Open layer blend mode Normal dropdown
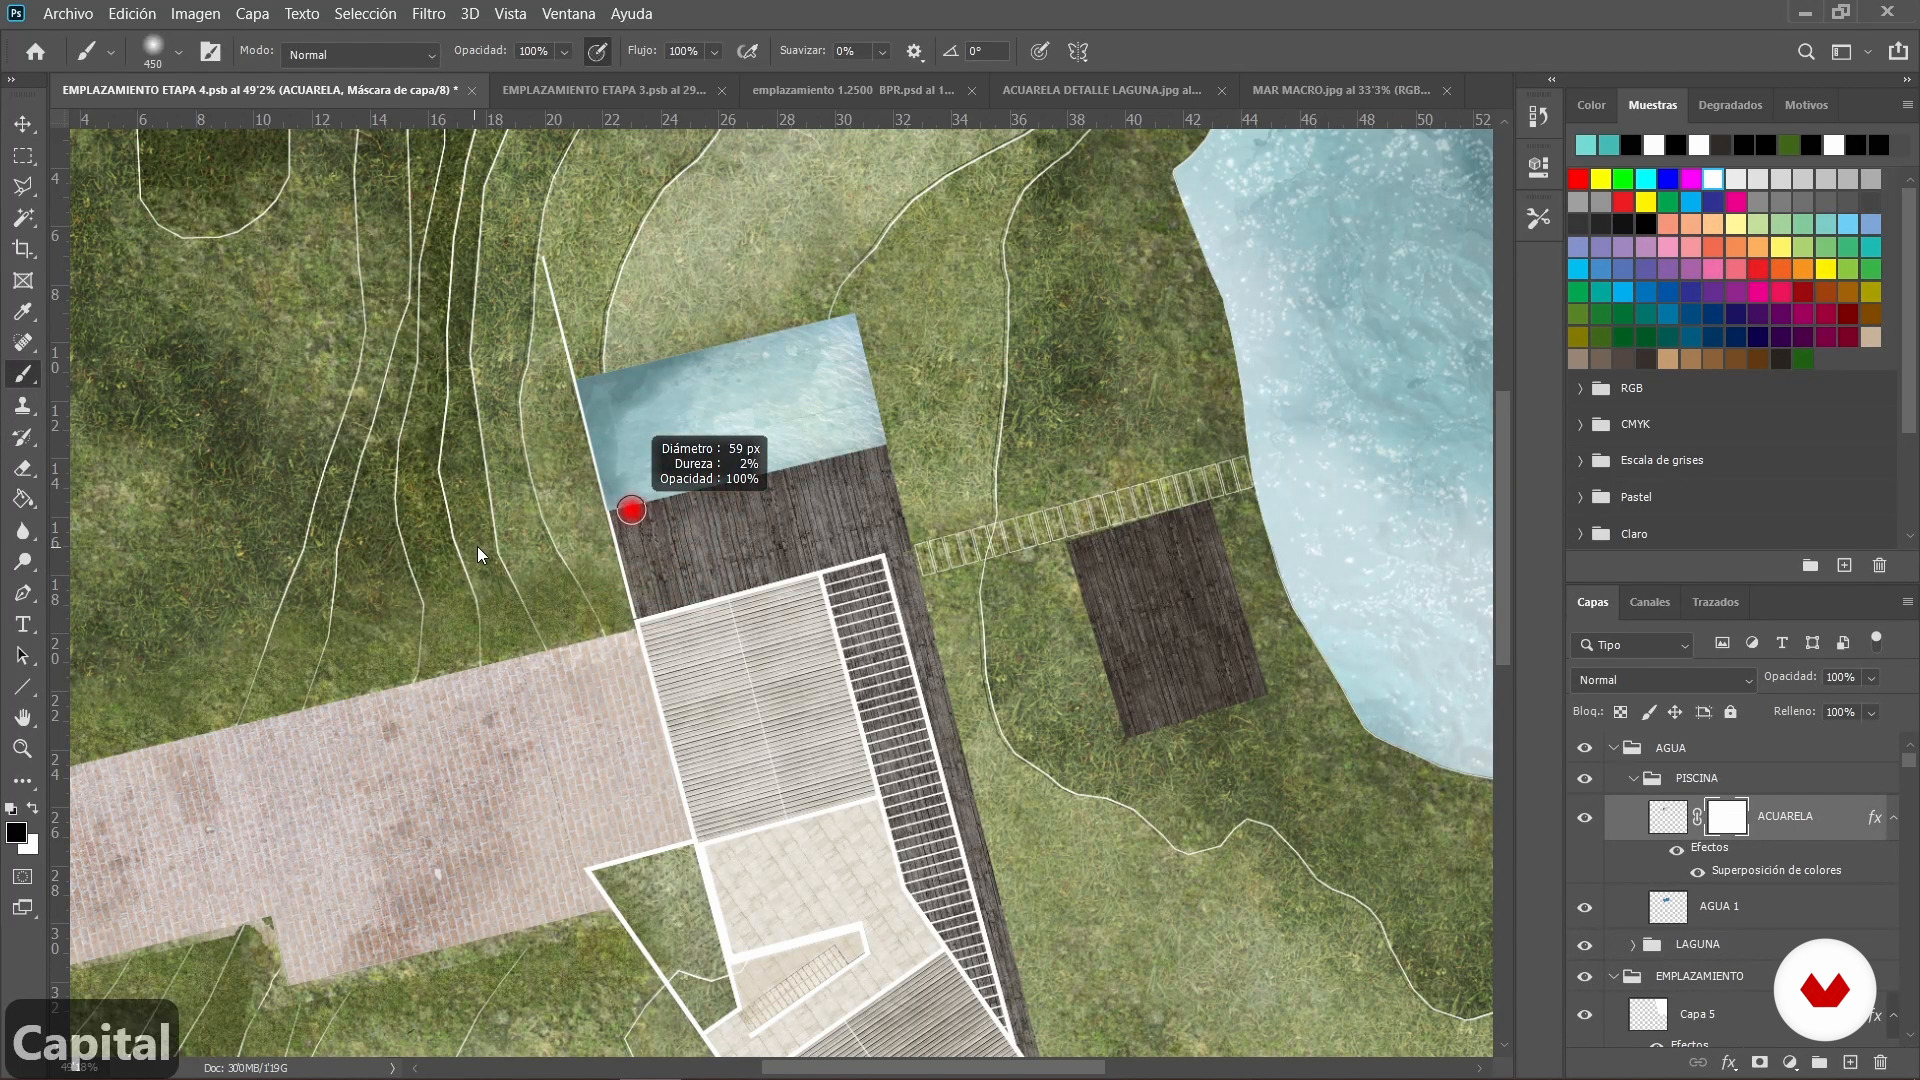Viewport: 1920px width, 1080px height. point(1663,680)
